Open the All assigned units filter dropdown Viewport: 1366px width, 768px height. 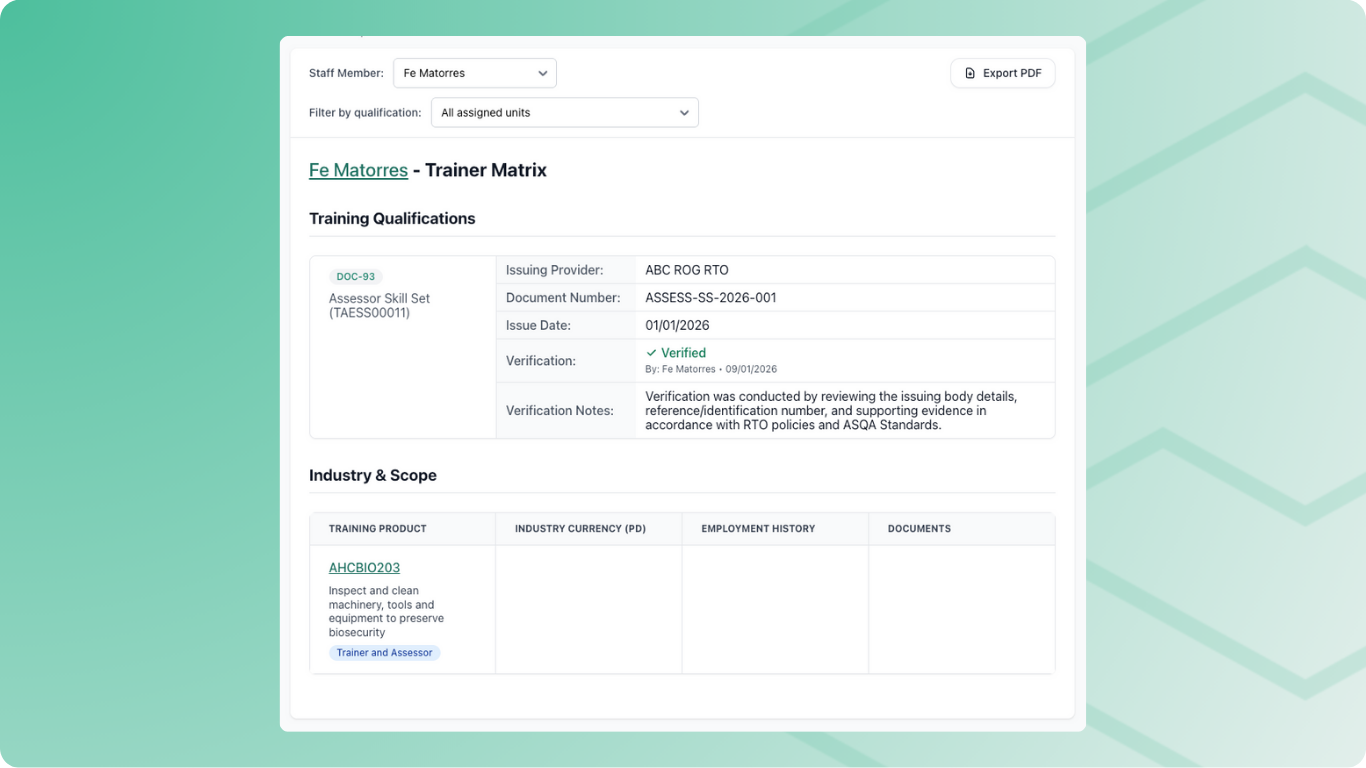(x=564, y=112)
